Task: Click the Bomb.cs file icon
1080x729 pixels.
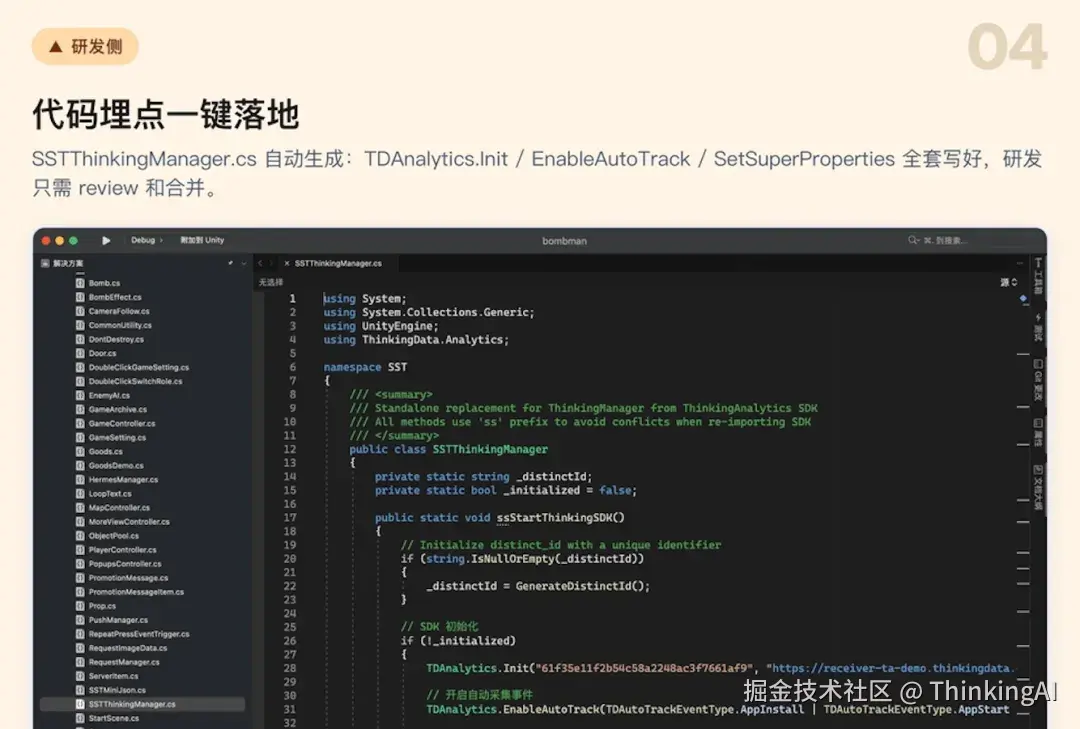Action: coord(81,283)
